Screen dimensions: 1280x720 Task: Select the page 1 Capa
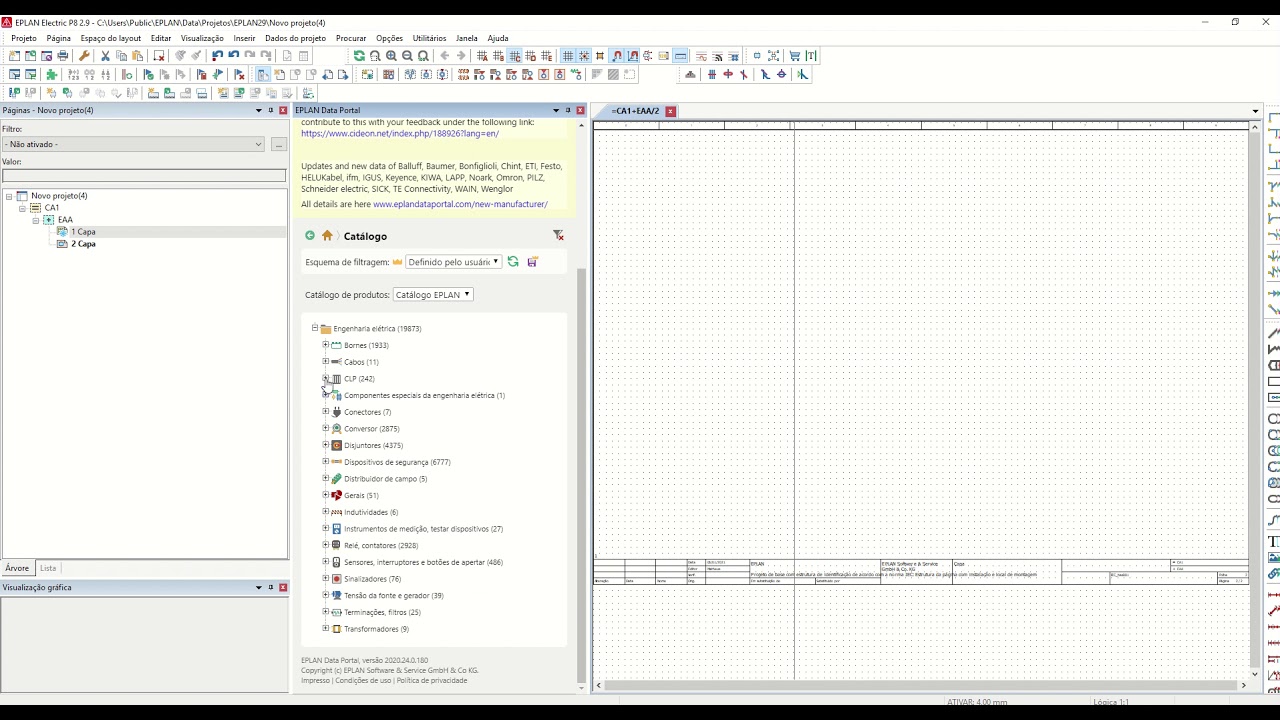[83, 232]
